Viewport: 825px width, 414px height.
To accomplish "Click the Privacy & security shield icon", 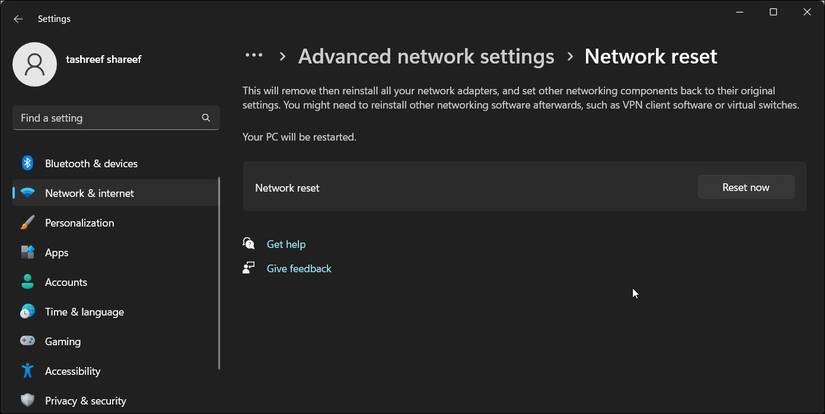I will [x=28, y=400].
